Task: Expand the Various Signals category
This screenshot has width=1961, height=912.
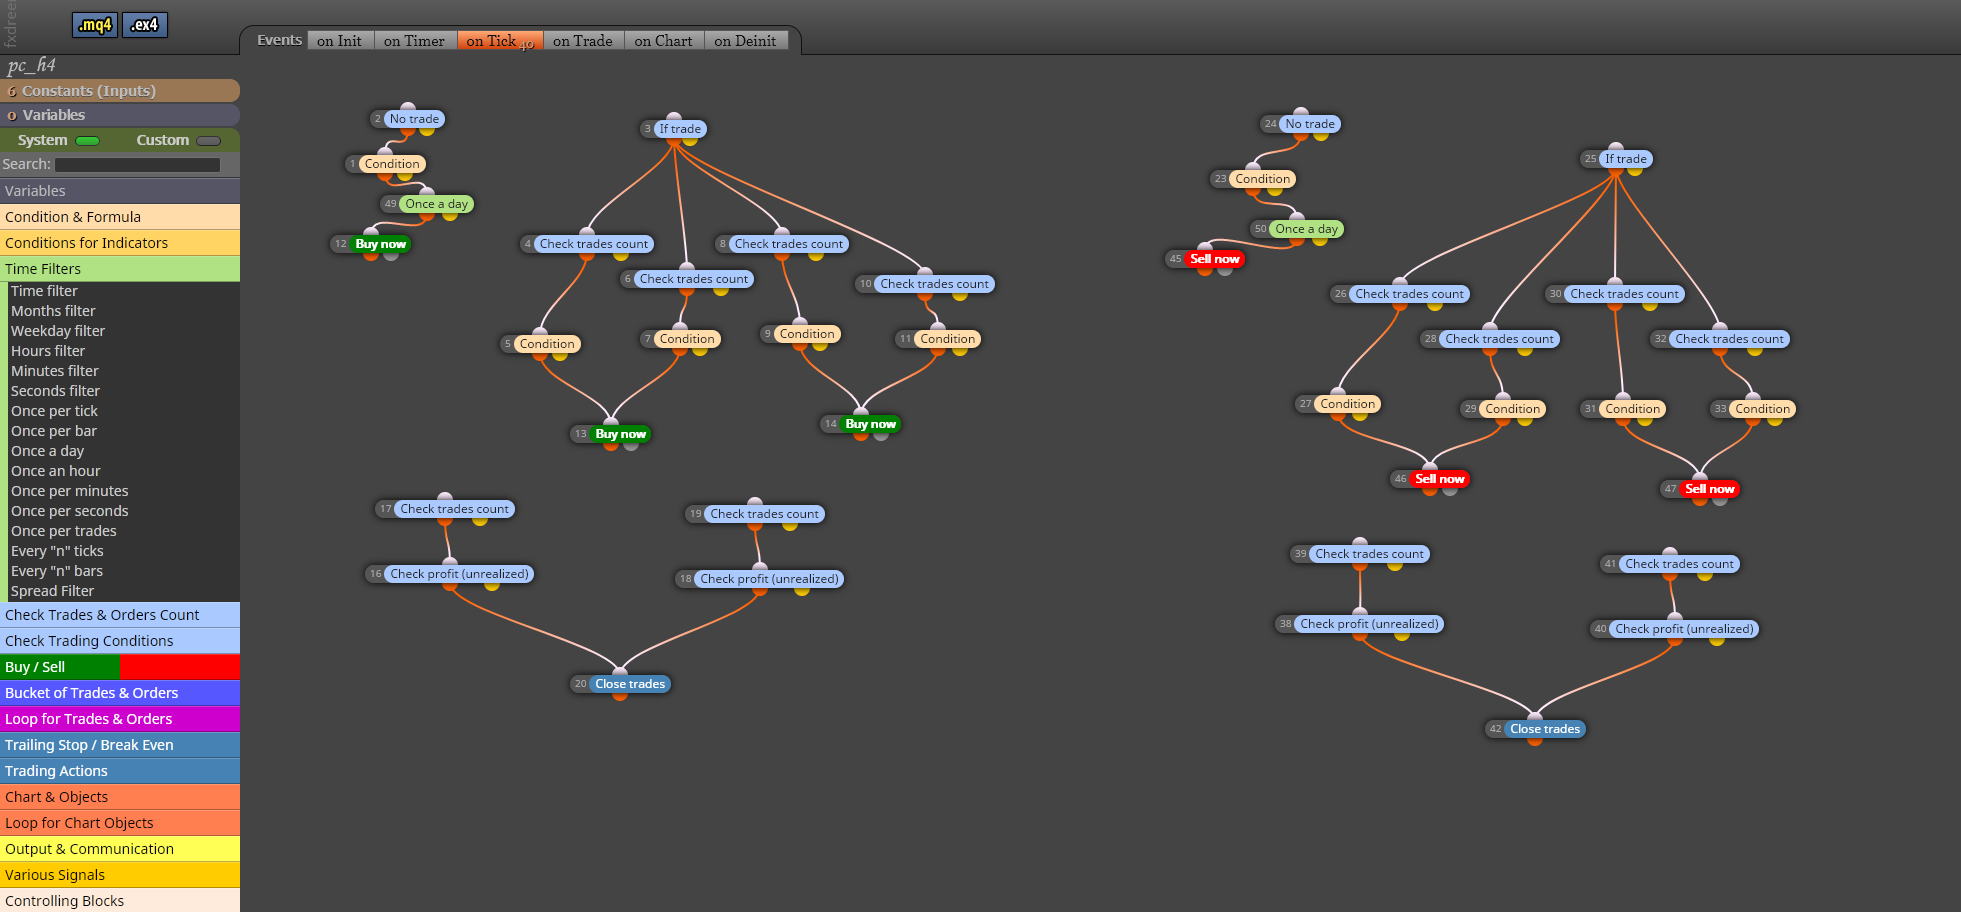Action: click(x=120, y=875)
